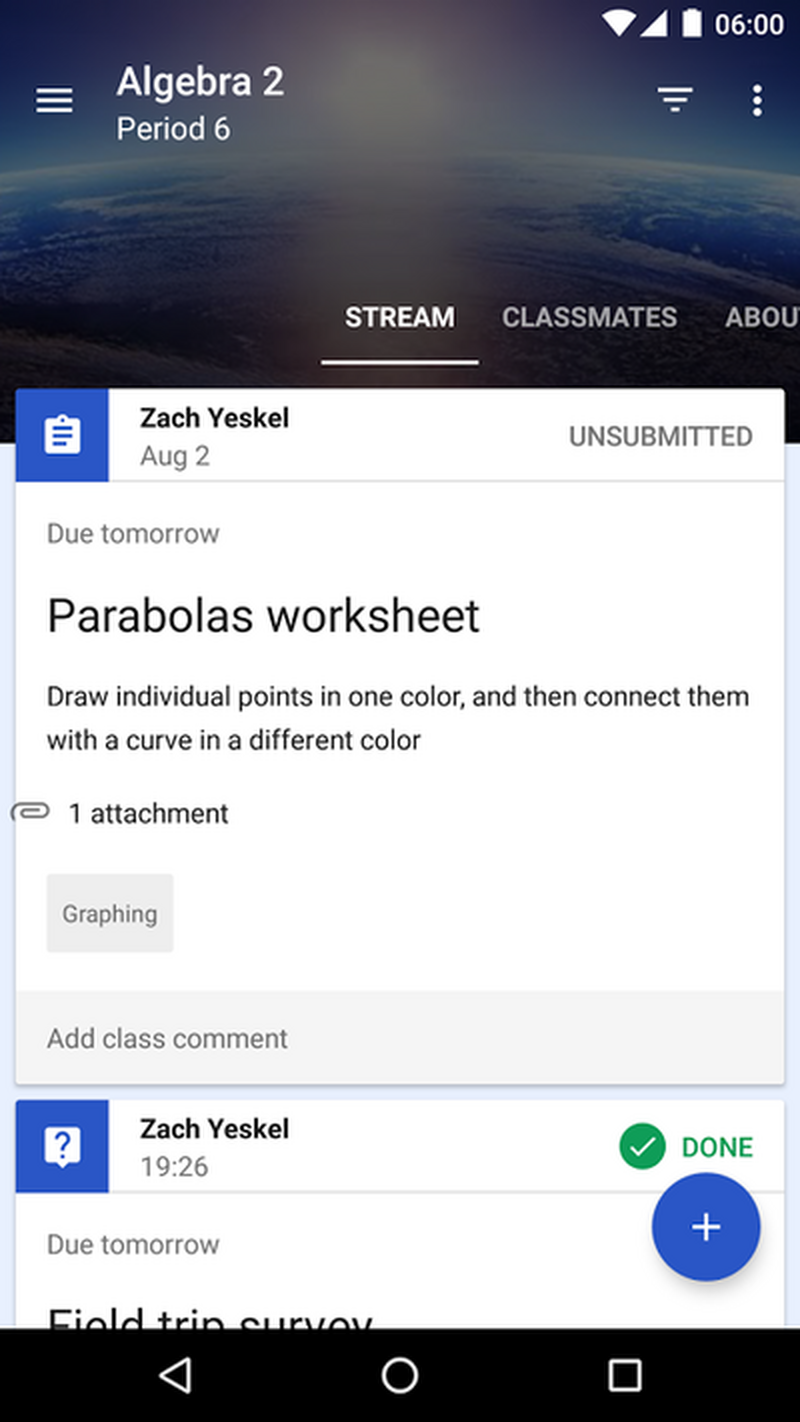Open the three-dot overflow menu

757,100
